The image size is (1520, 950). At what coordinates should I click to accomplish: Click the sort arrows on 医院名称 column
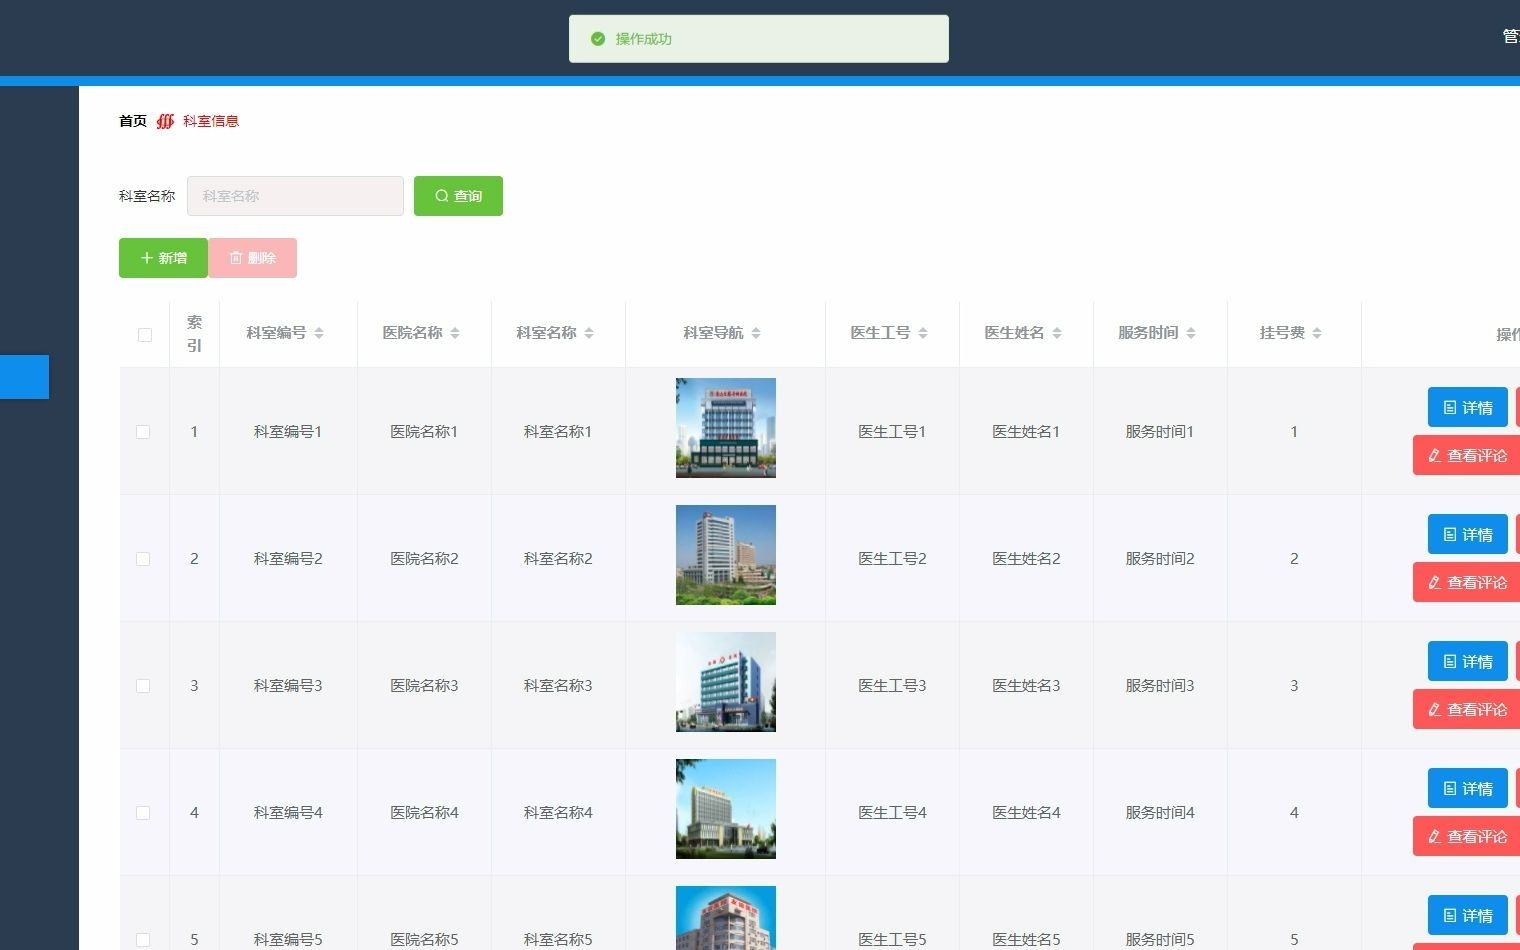454,333
